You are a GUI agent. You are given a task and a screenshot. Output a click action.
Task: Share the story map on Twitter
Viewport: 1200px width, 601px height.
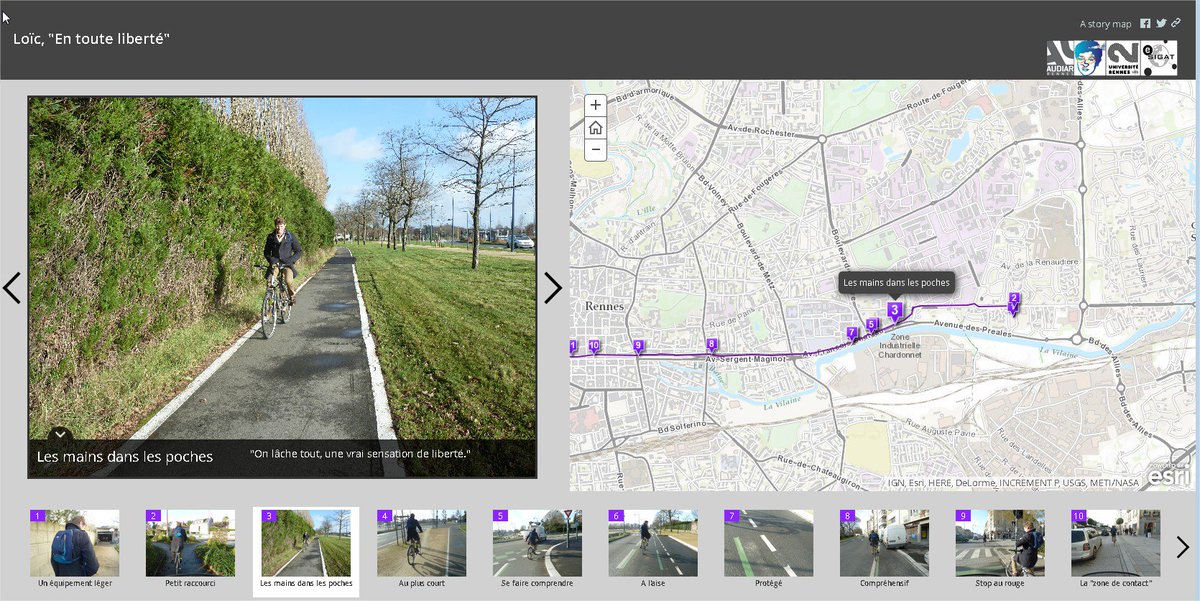1160,23
